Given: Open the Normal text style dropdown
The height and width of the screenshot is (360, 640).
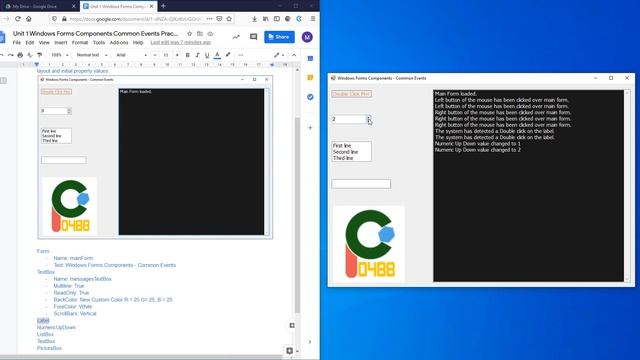Looking at the screenshot, I should click(92, 55).
